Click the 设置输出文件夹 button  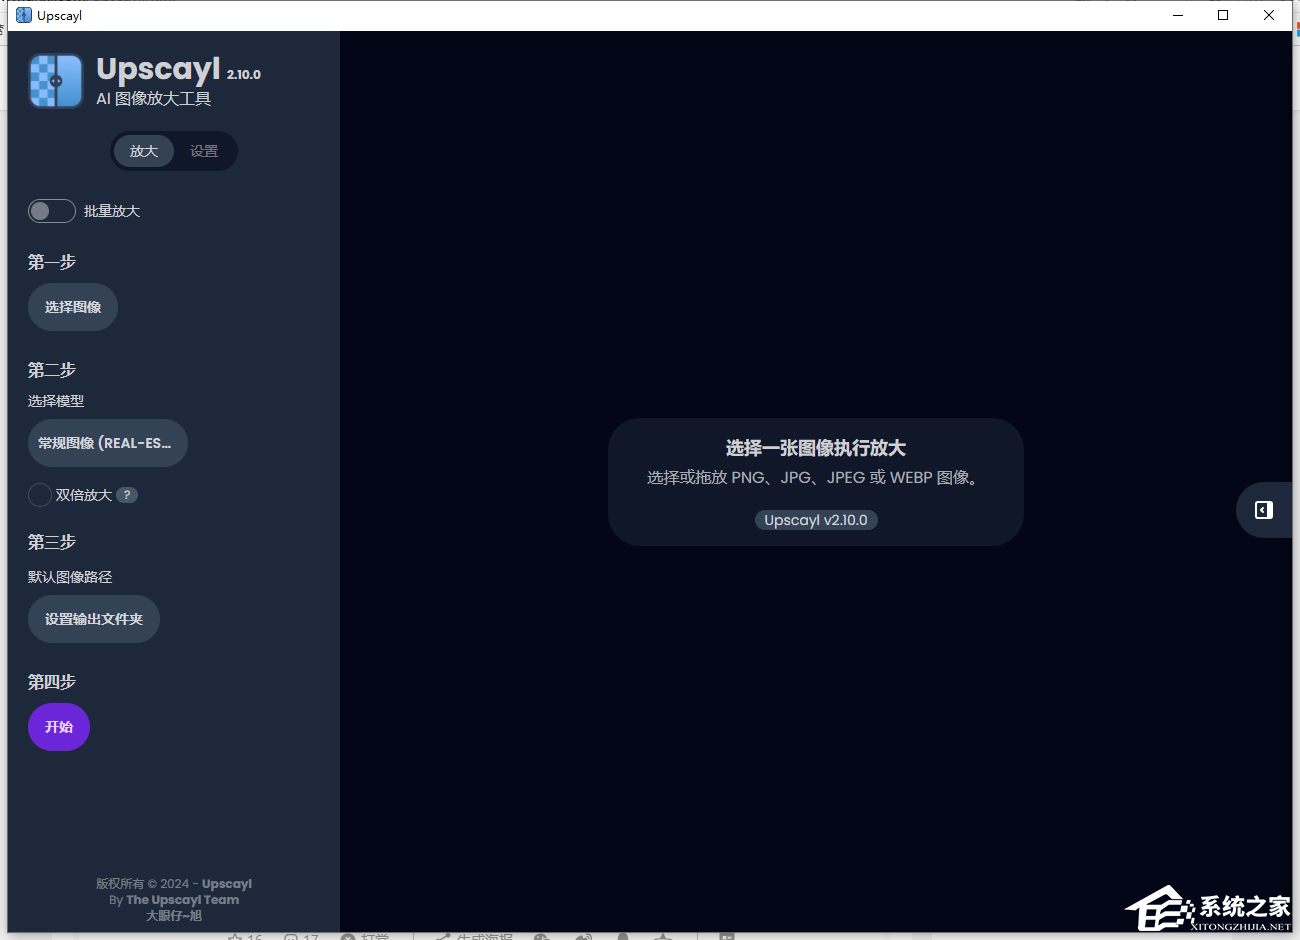(94, 619)
